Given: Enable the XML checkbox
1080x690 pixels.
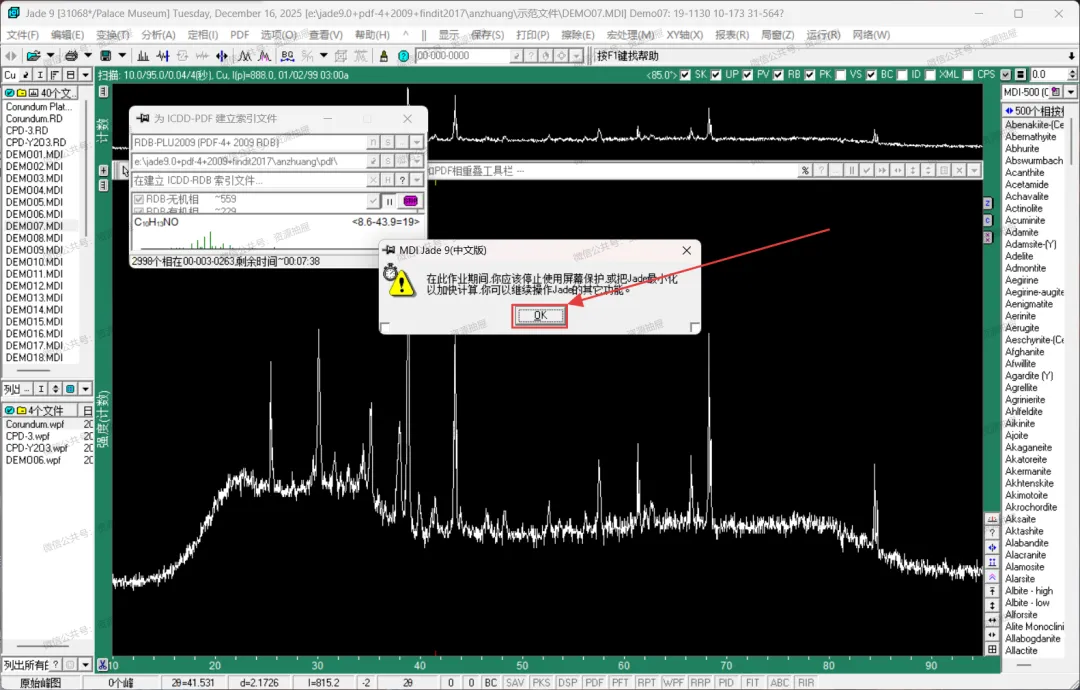Looking at the screenshot, I should click(x=931, y=74).
